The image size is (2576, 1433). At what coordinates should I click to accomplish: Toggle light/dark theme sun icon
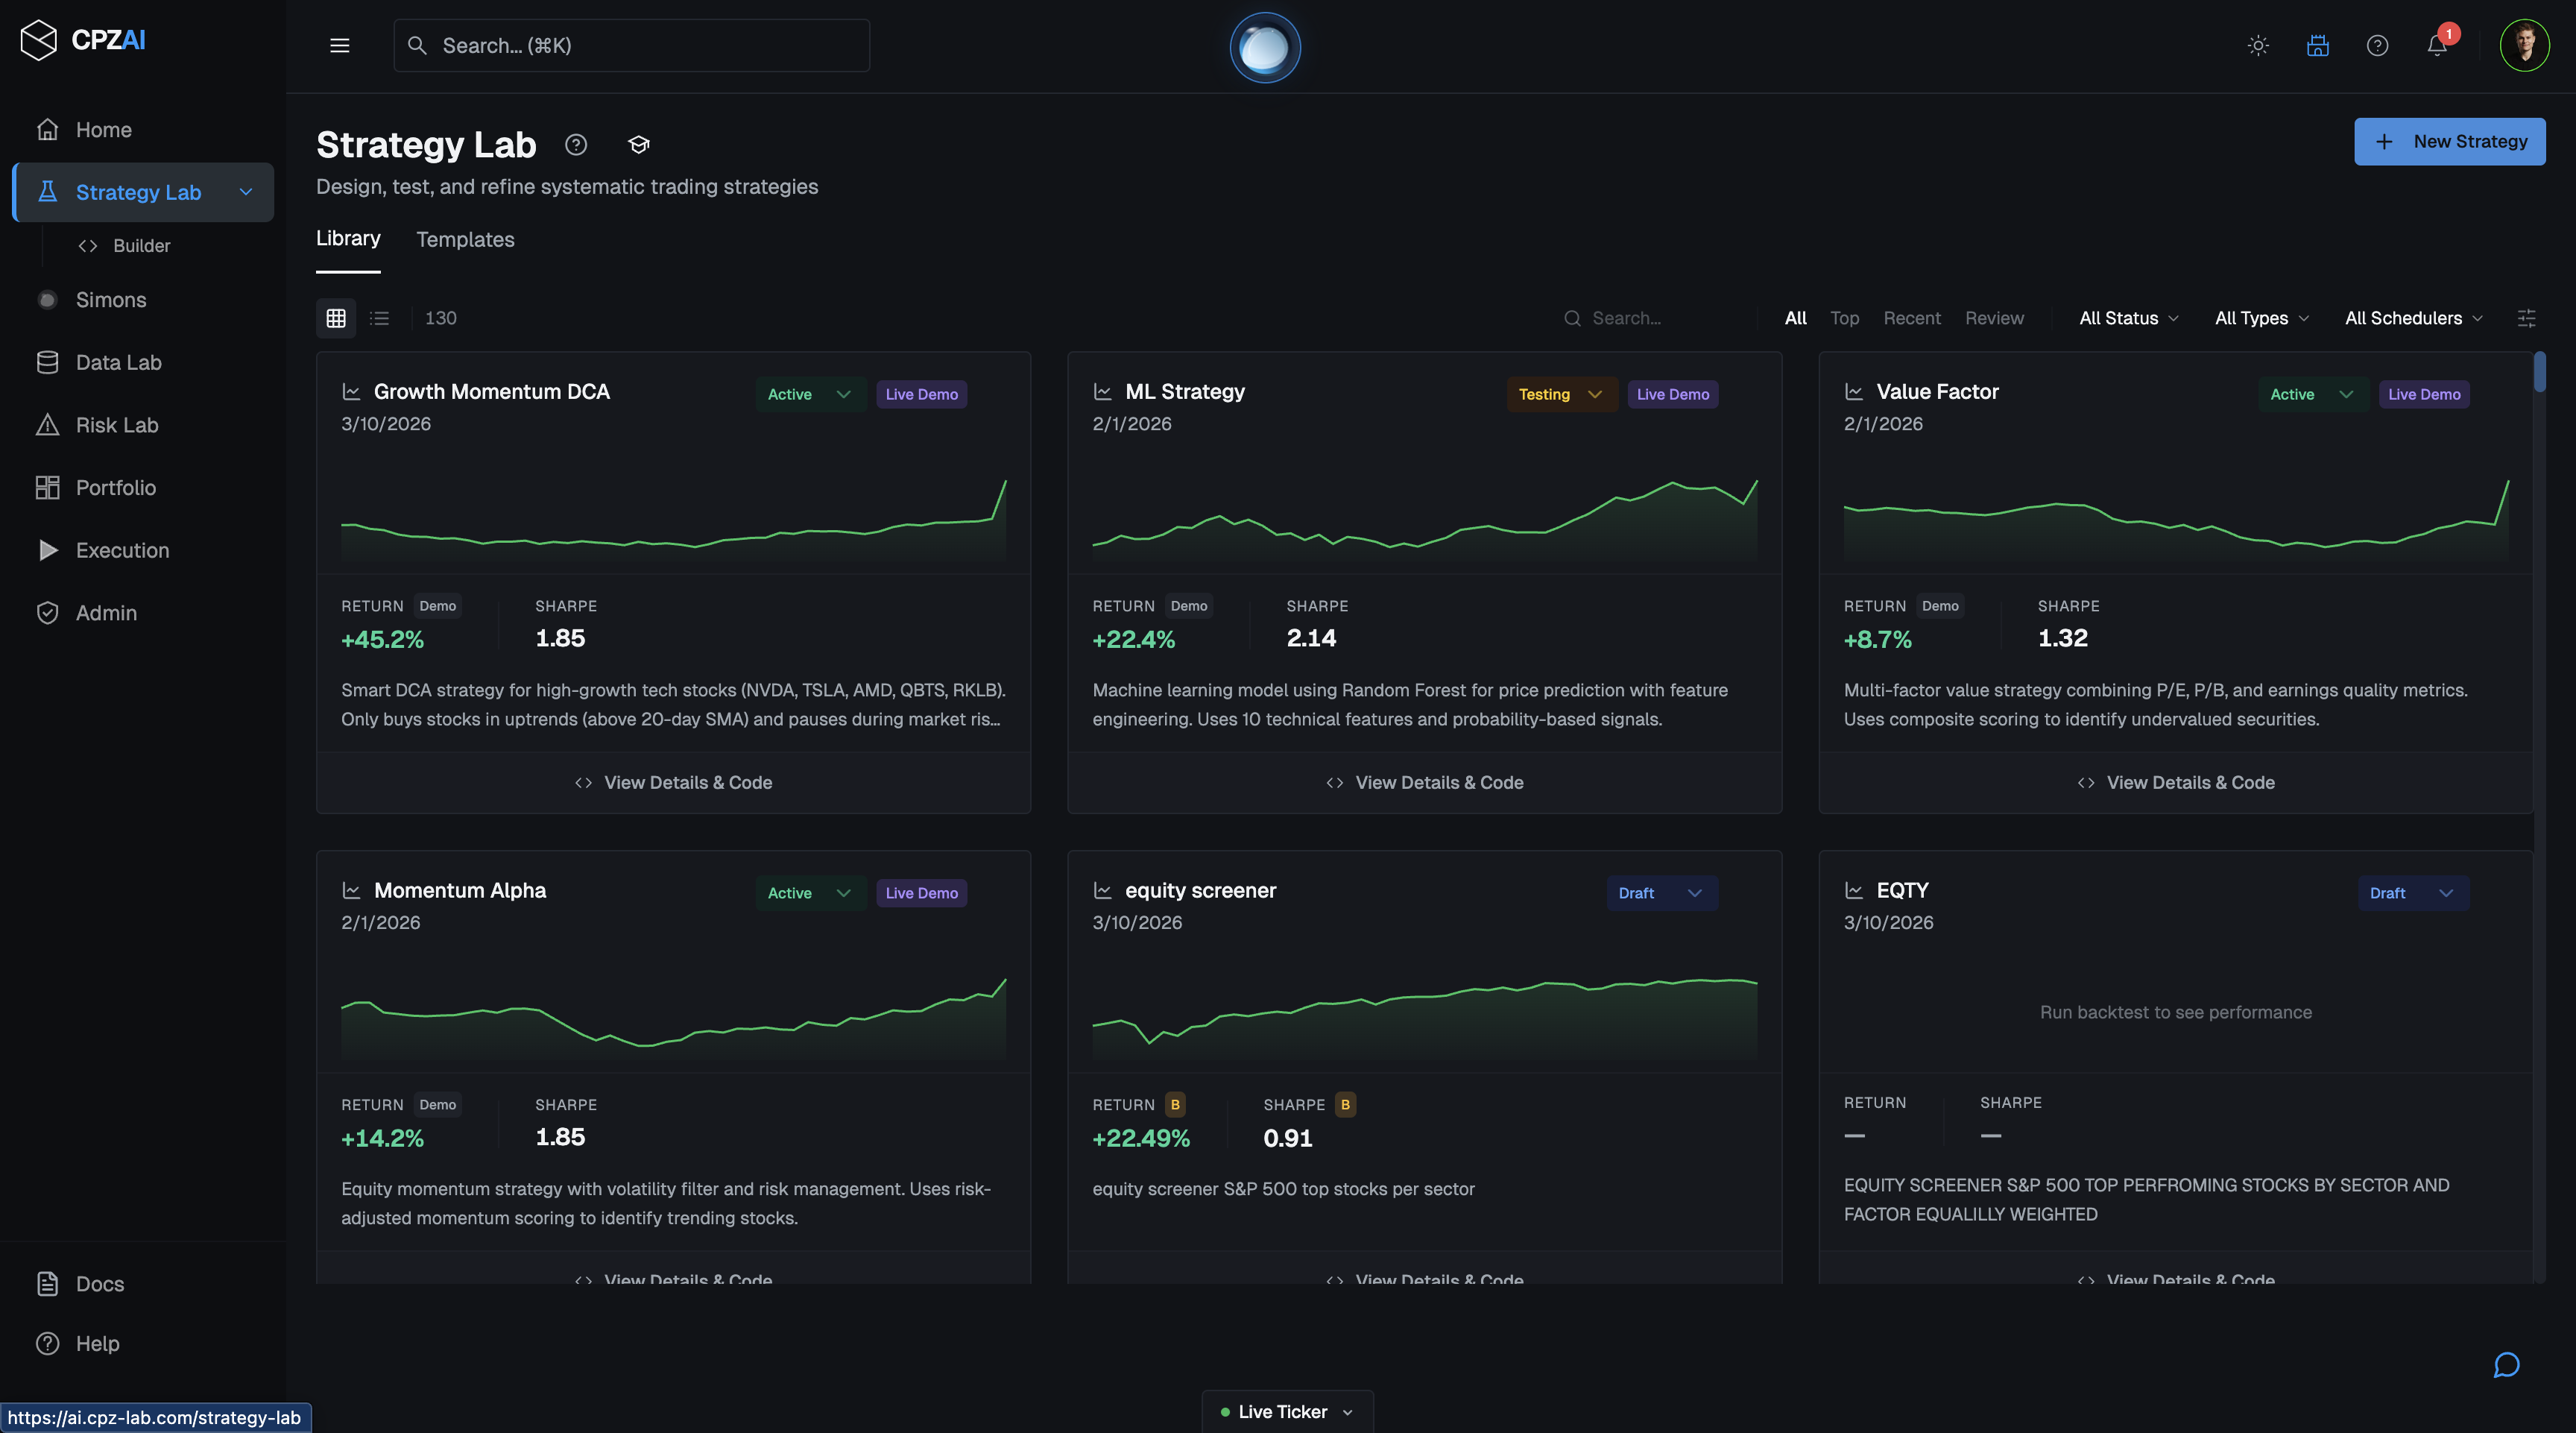[2258, 46]
